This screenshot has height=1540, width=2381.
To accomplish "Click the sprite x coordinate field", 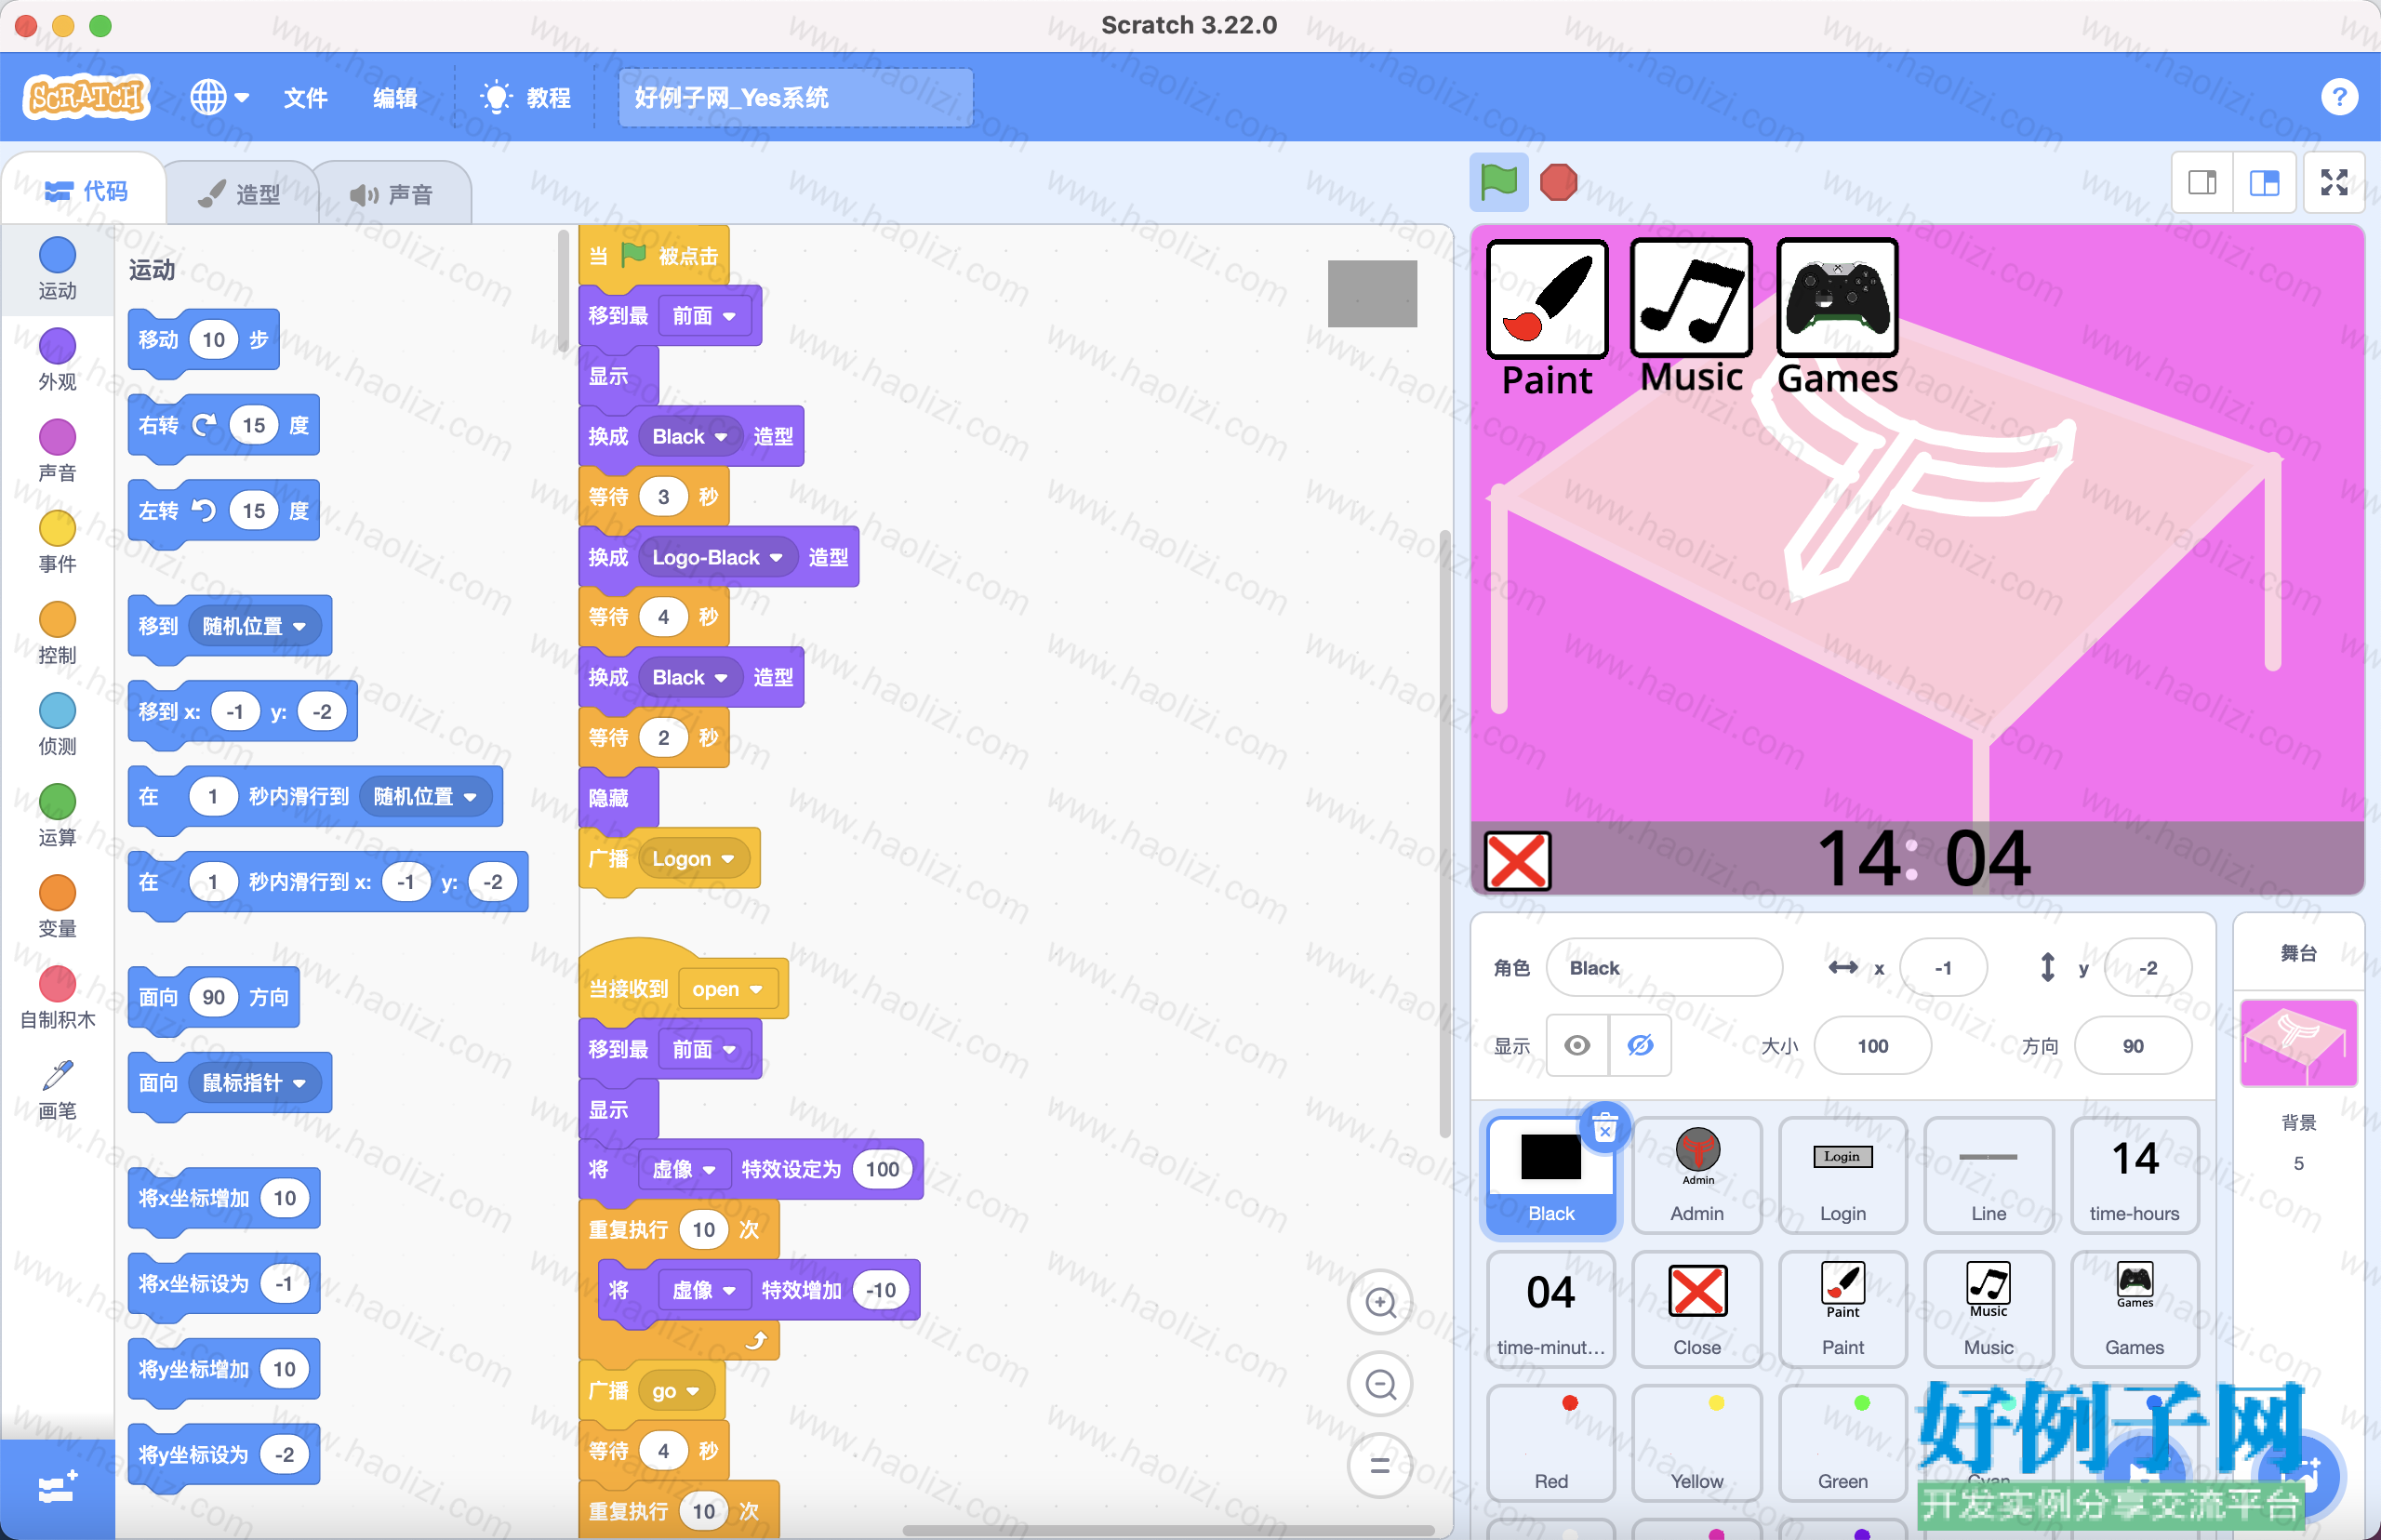I will click(1943, 967).
